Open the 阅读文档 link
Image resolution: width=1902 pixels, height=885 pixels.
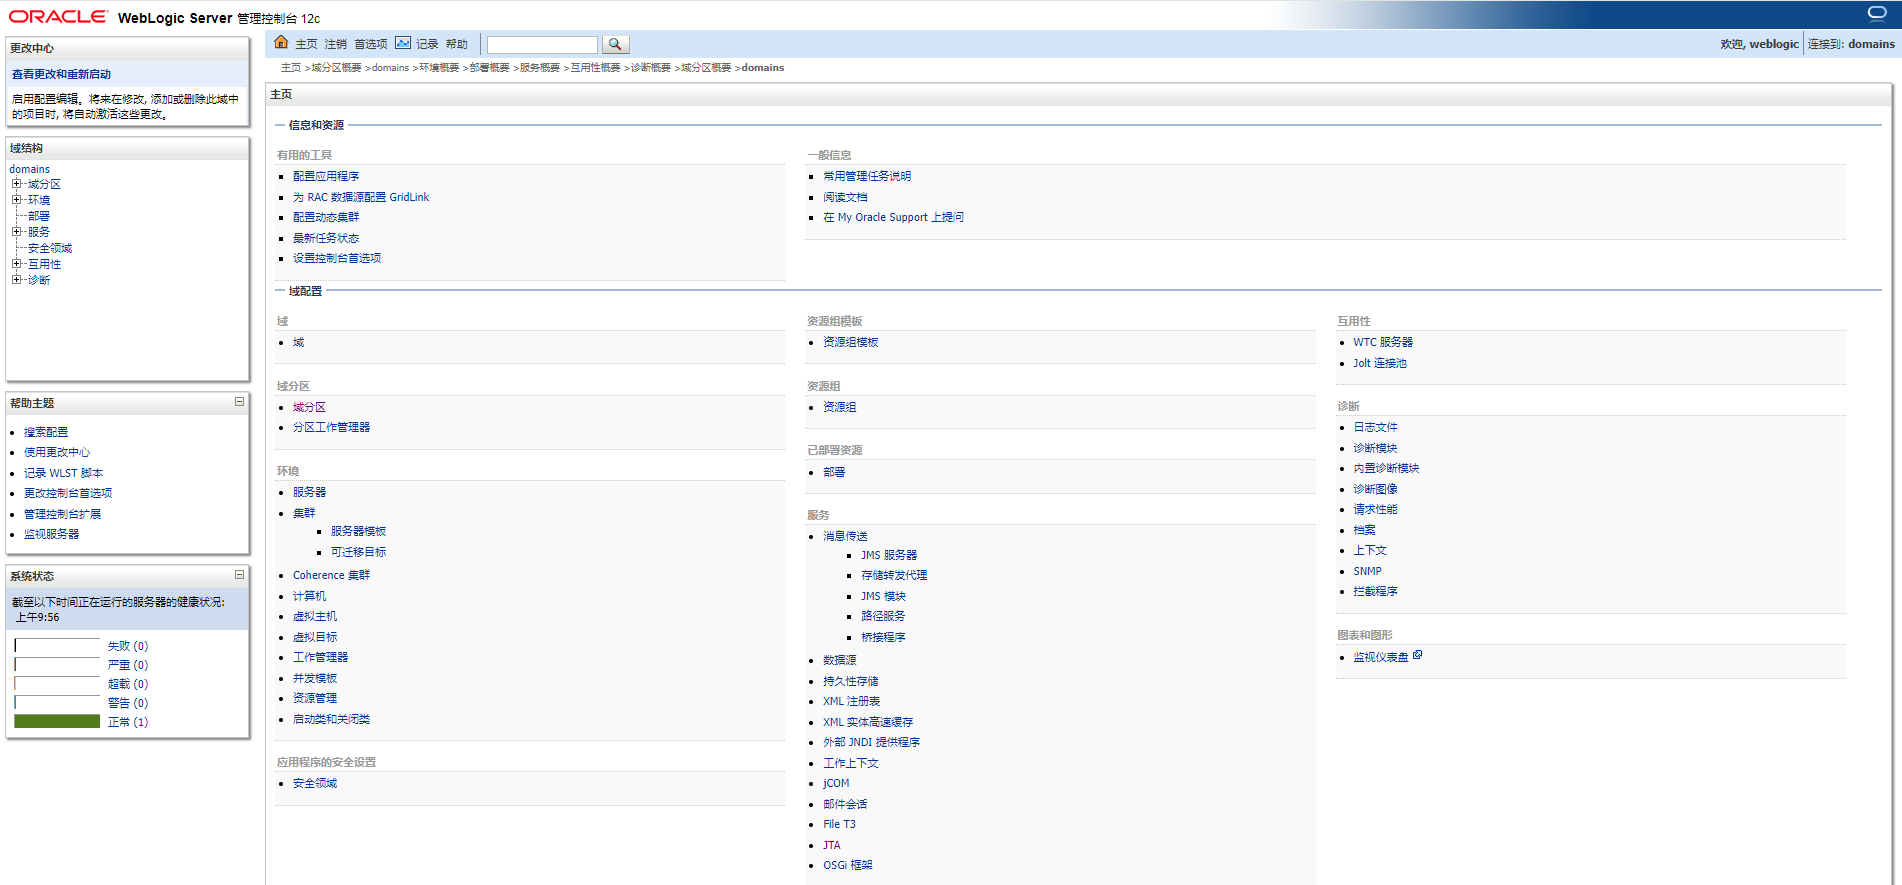[x=845, y=197]
